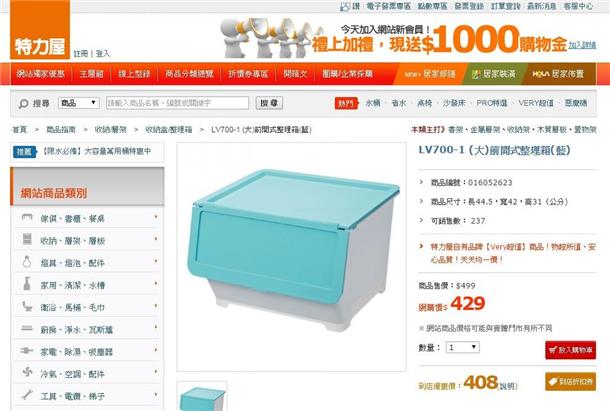610x411 pixels.
Task: Click the magnifier search icon
Action: (x=23, y=104)
